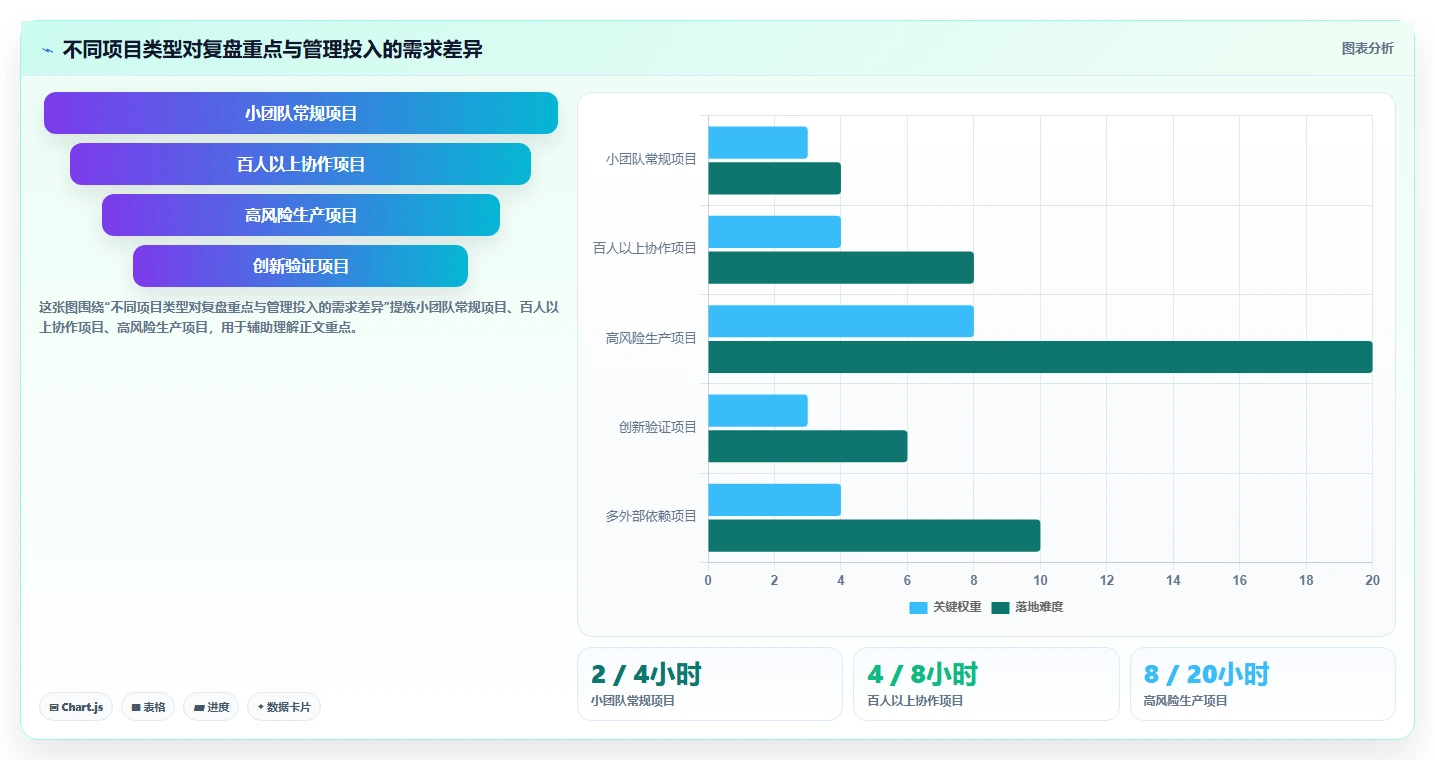Click the 落地难度 bar for 小团队常规项目
This screenshot has height=760, width=1435.
(x=775, y=179)
